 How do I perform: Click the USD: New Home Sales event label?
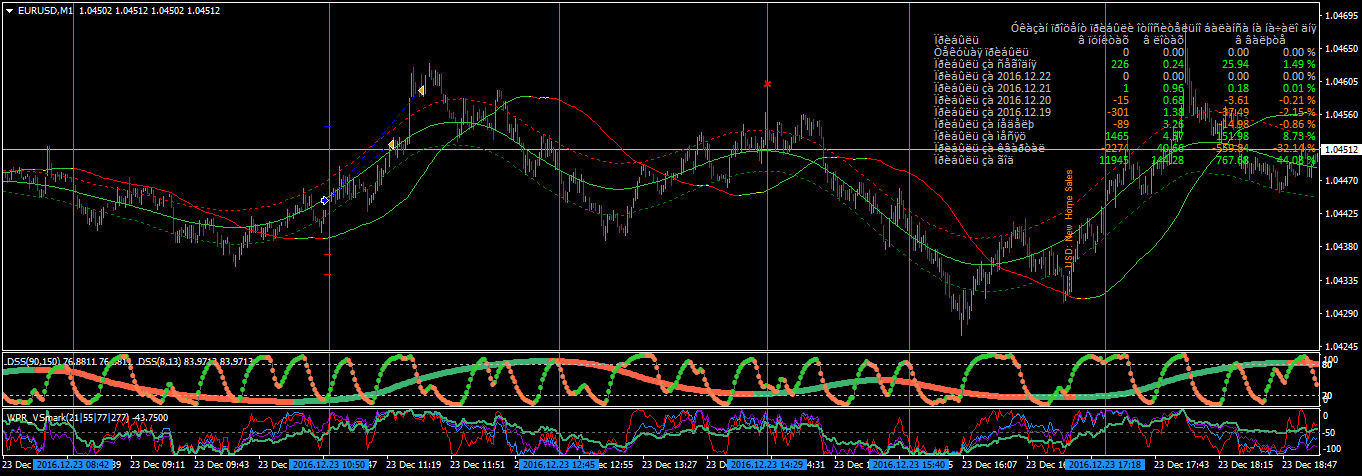1069,218
